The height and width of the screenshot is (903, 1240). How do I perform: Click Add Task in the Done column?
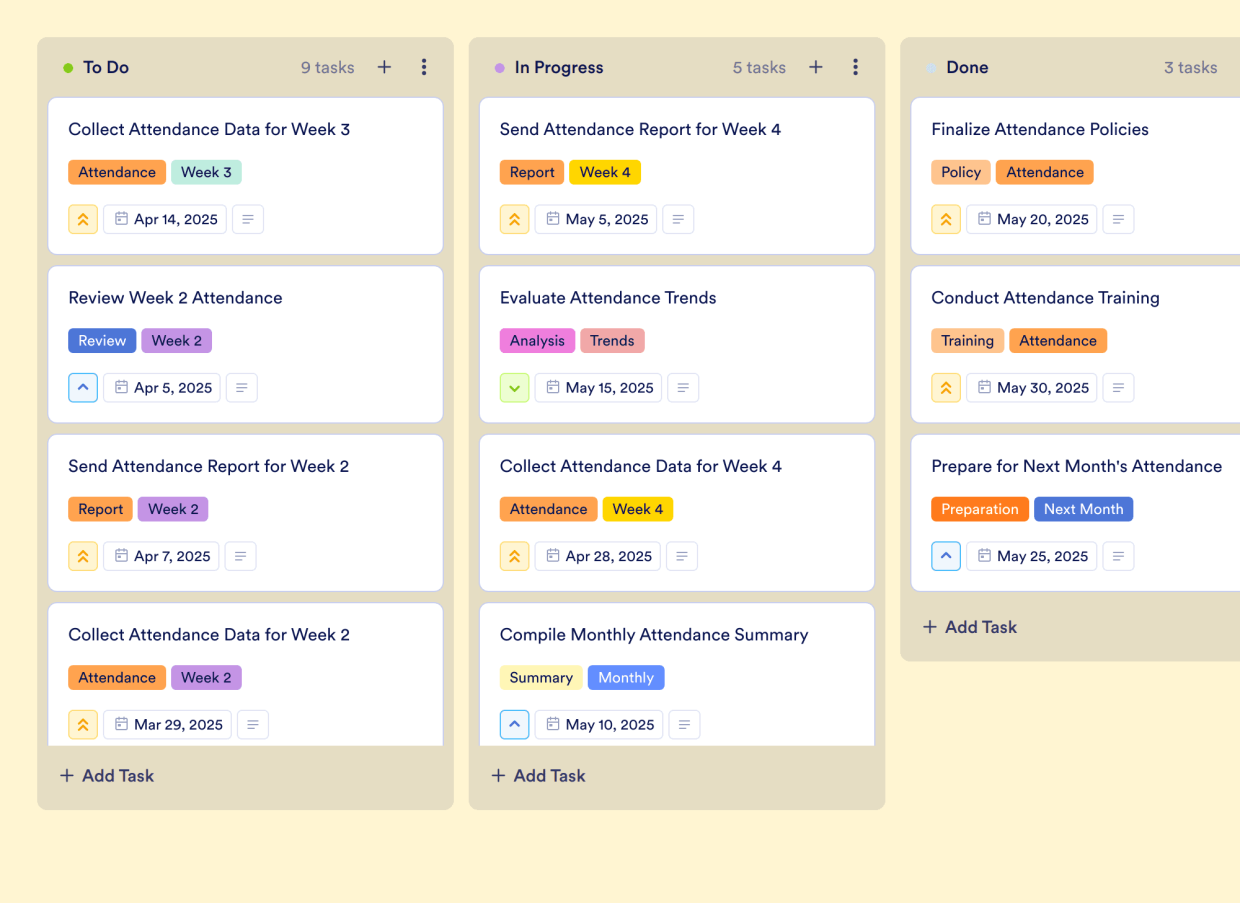(x=969, y=627)
